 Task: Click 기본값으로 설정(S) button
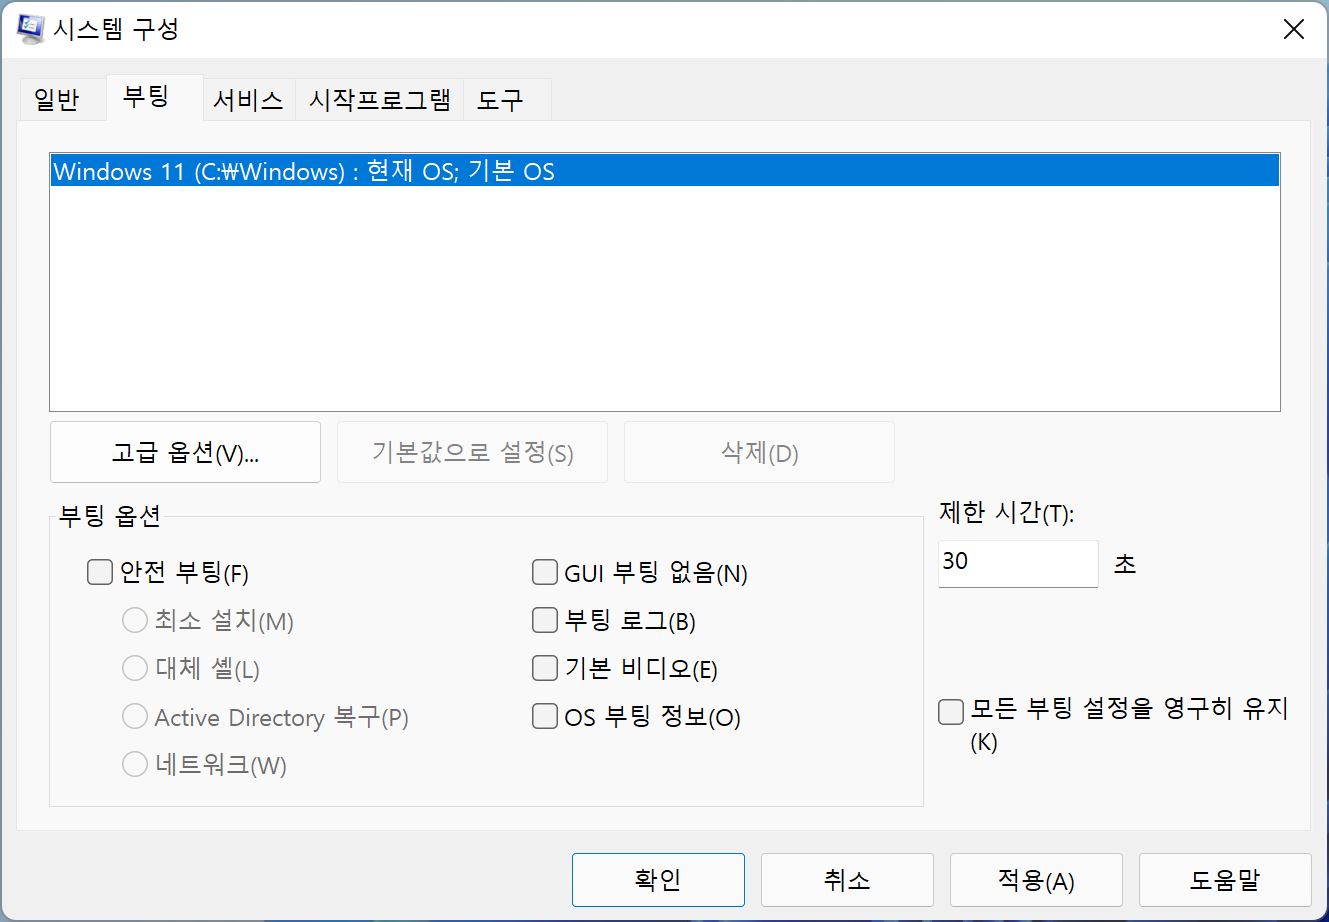(472, 452)
